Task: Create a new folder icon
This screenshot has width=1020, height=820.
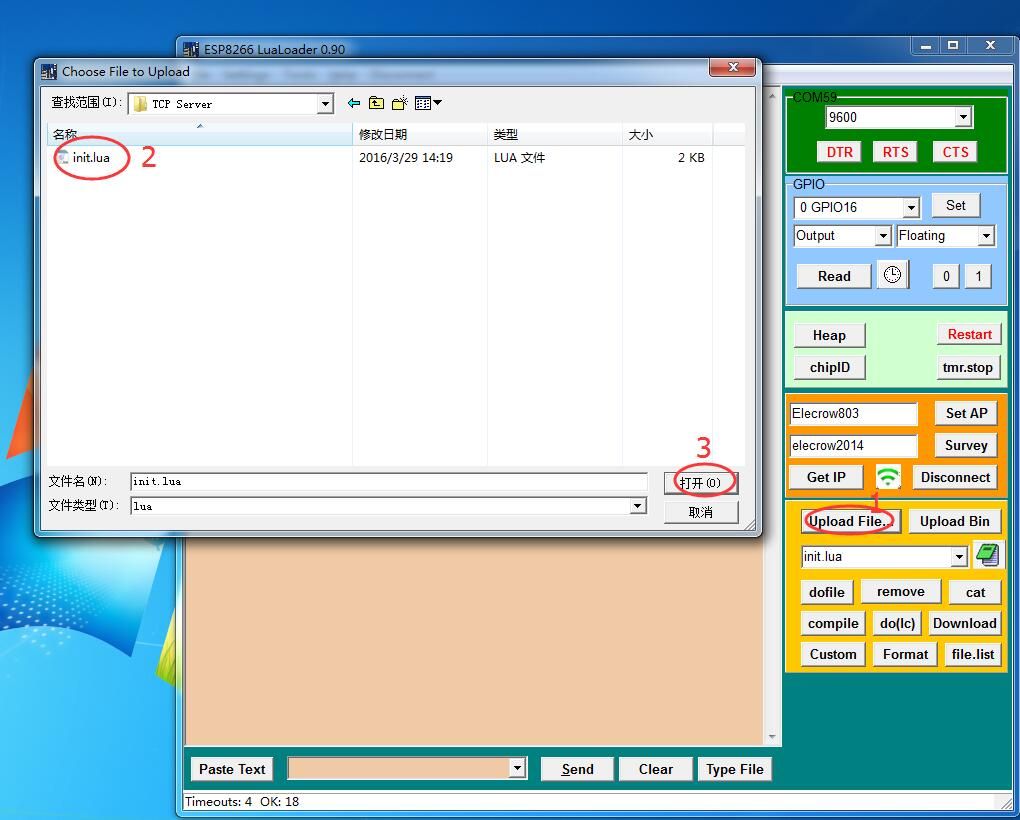Action: tap(399, 103)
